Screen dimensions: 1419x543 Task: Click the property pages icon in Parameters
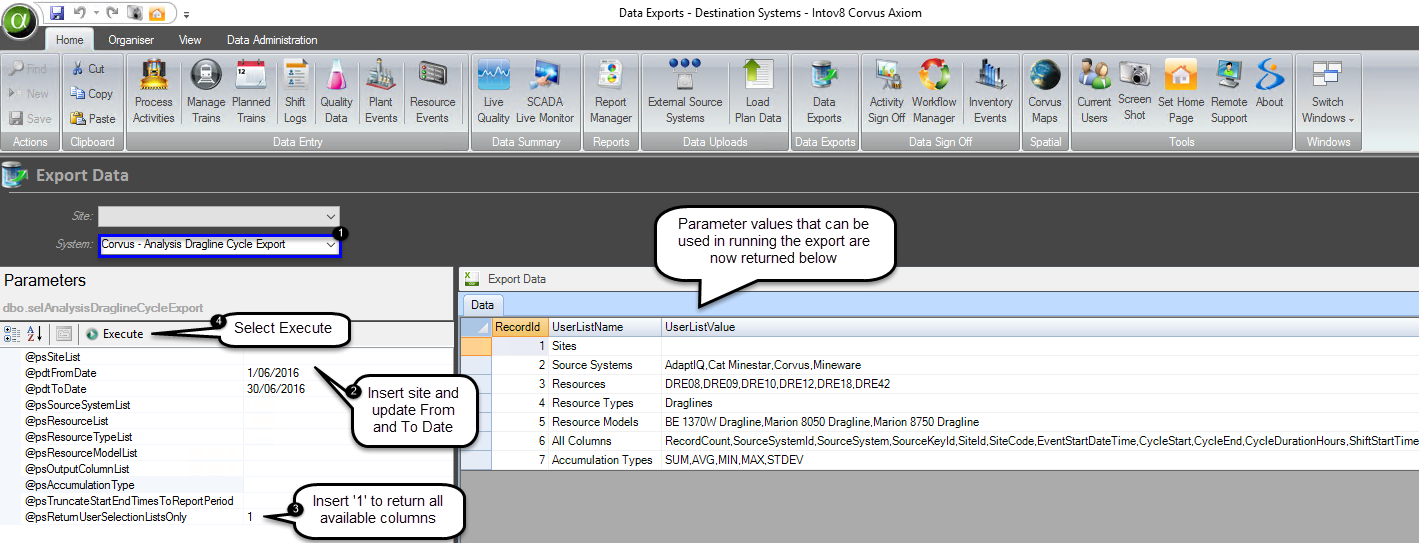point(63,334)
